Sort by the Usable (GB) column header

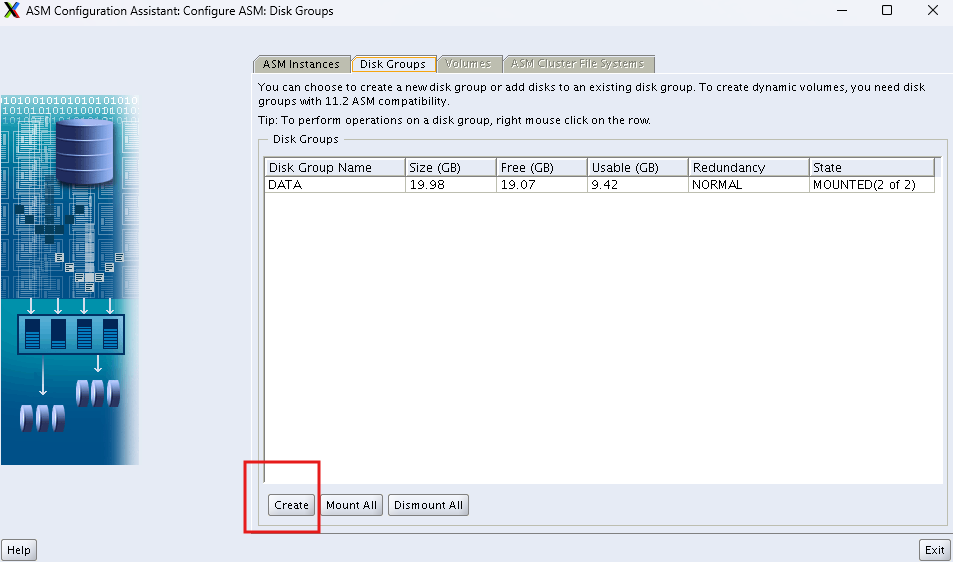click(x=638, y=167)
